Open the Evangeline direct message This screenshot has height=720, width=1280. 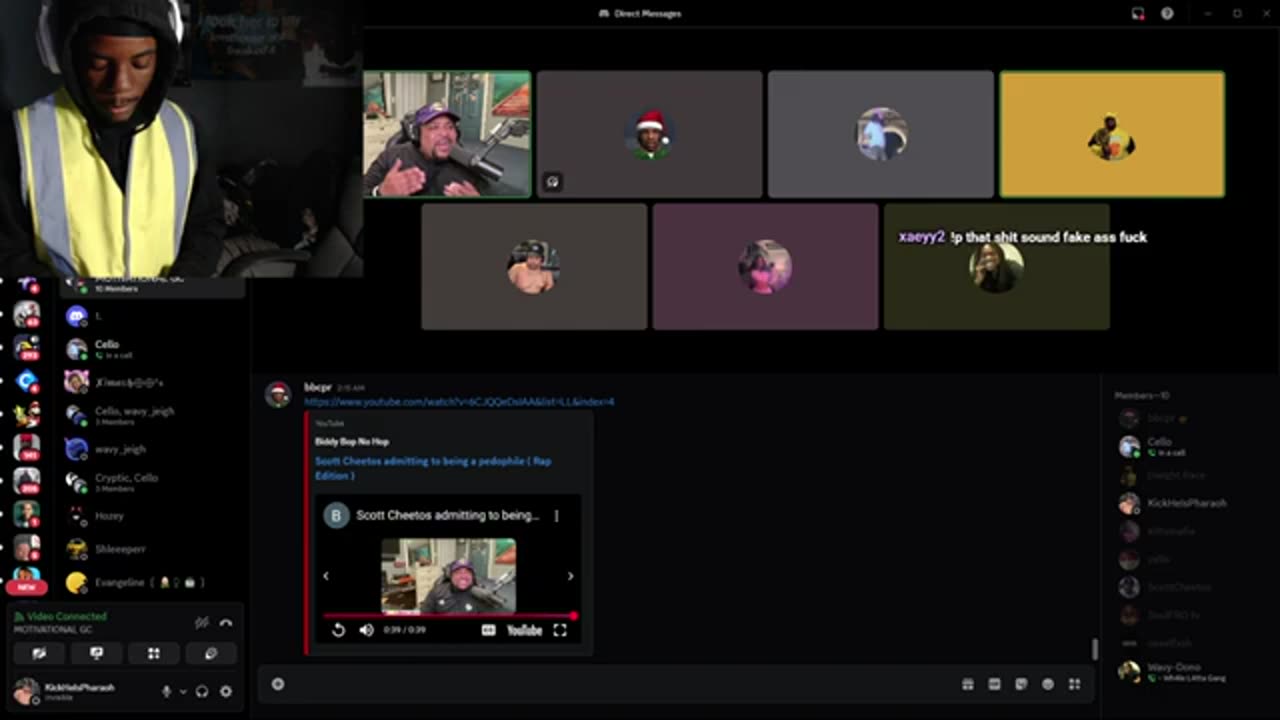click(x=153, y=582)
